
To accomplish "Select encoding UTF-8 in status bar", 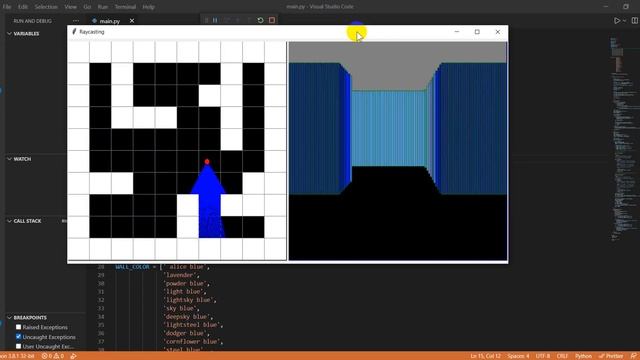I will [542, 356].
